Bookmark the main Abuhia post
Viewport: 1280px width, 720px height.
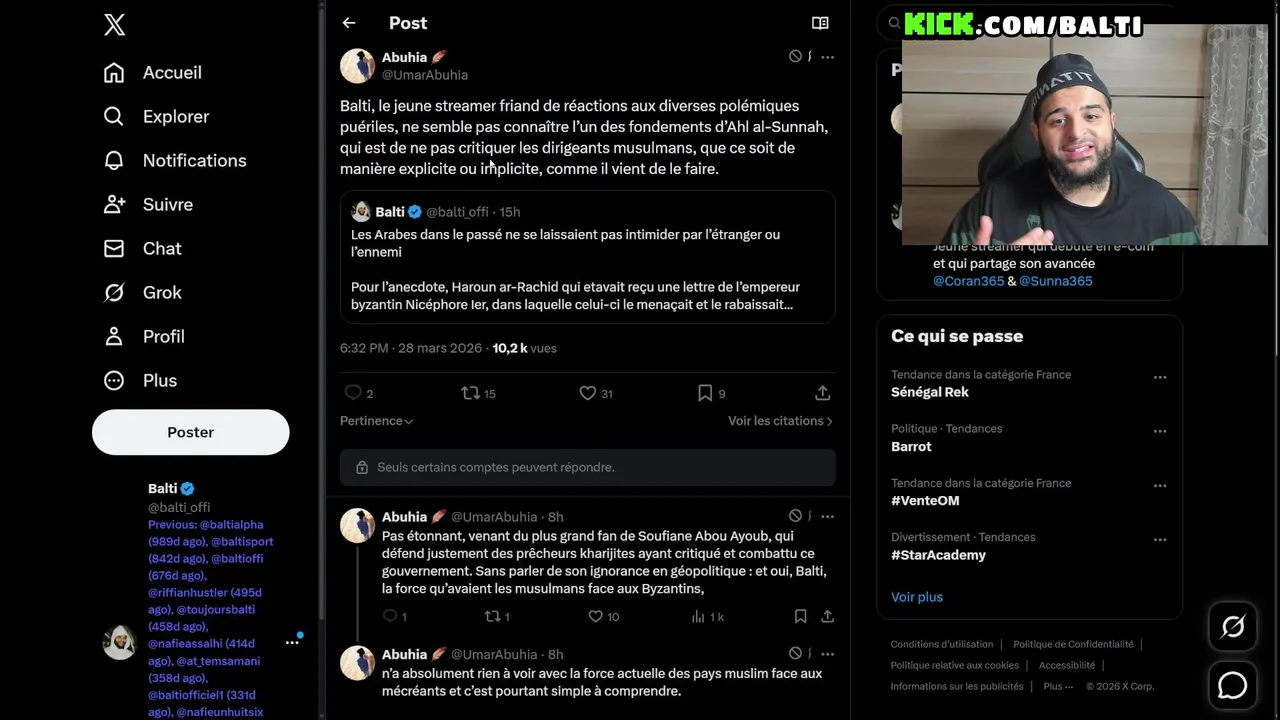(x=705, y=393)
